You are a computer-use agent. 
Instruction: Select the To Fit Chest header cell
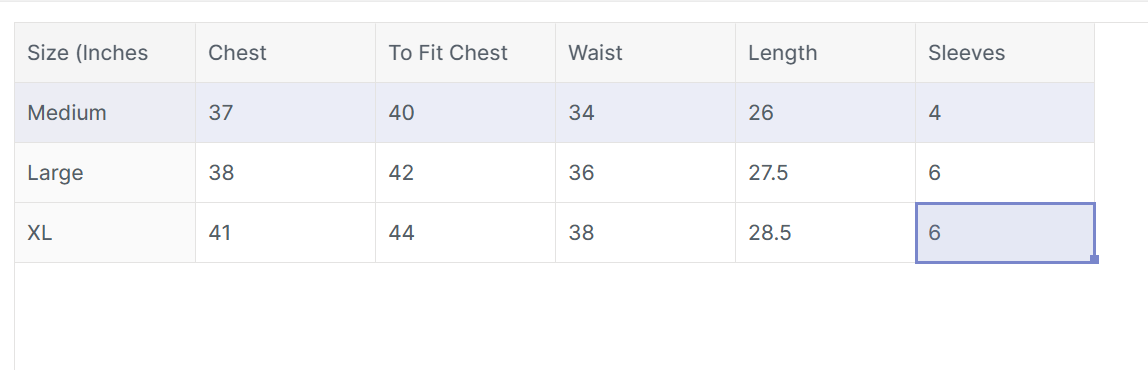(466, 53)
